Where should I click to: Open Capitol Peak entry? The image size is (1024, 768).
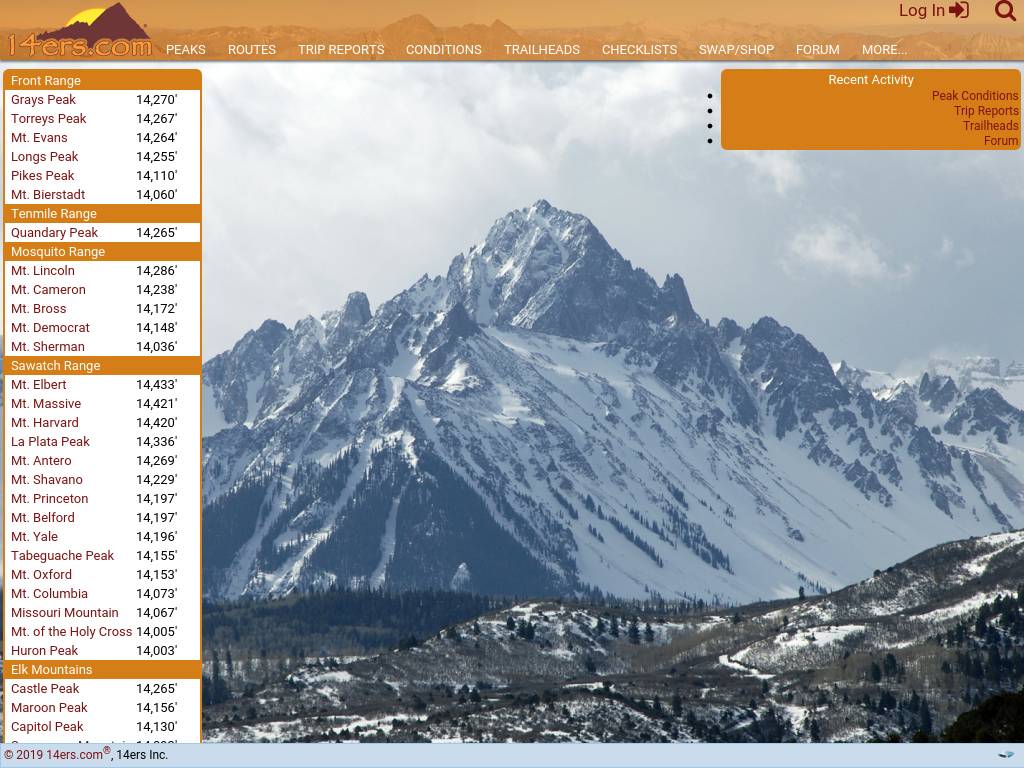point(47,726)
